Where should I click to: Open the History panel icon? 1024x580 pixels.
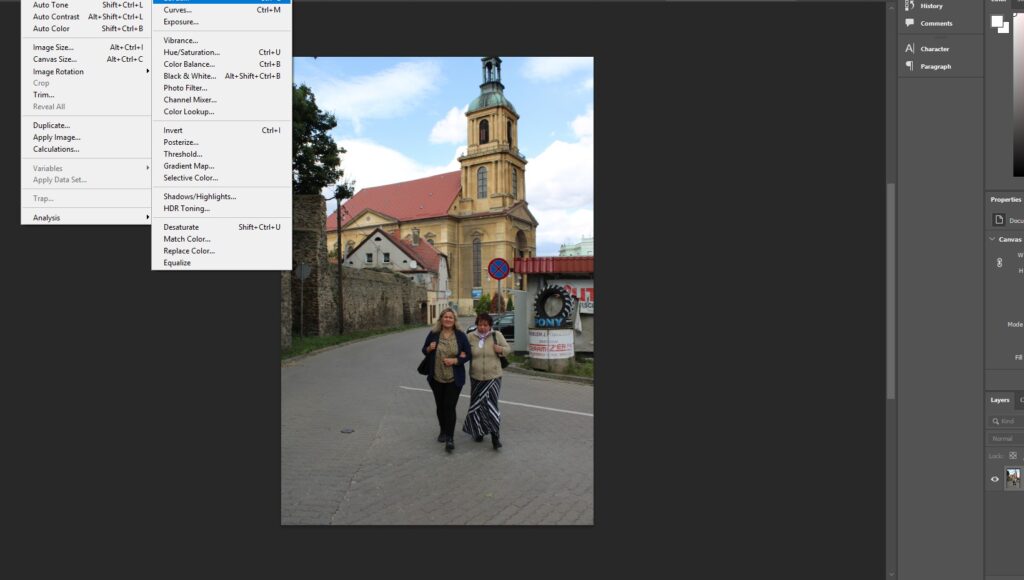coord(909,5)
